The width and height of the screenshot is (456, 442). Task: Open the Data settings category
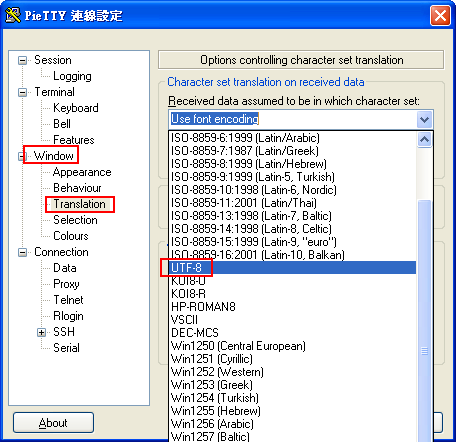[65, 268]
